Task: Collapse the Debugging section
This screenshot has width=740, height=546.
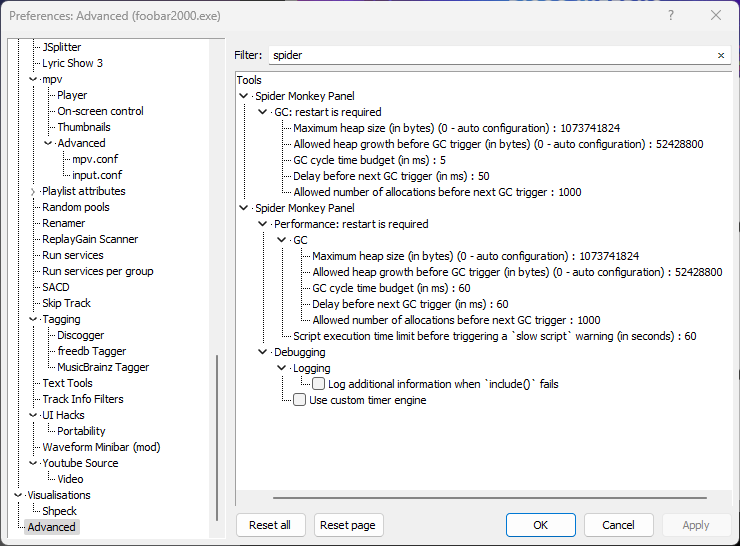Action: [262, 352]
